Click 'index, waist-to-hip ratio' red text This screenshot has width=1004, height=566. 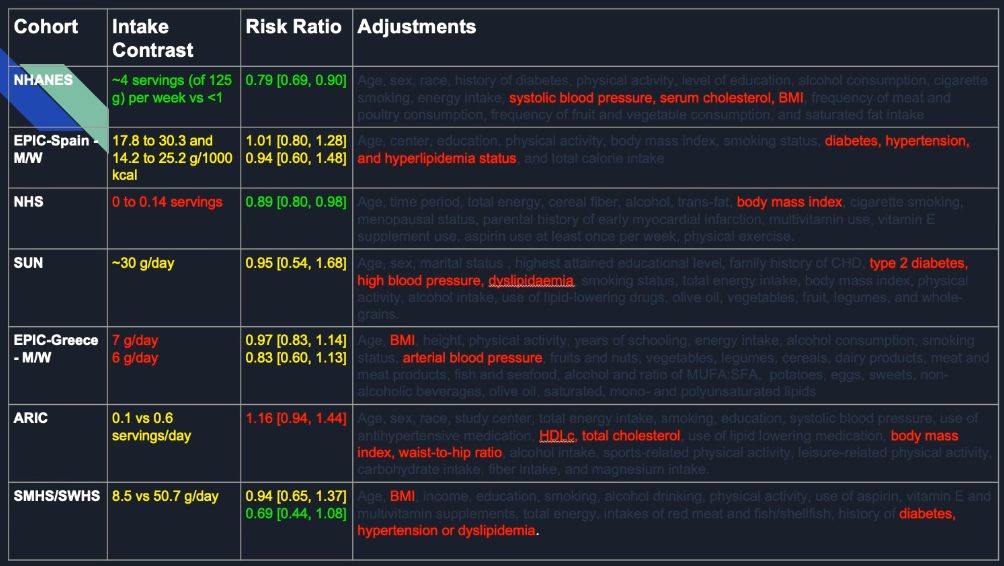tap(430, 453)
